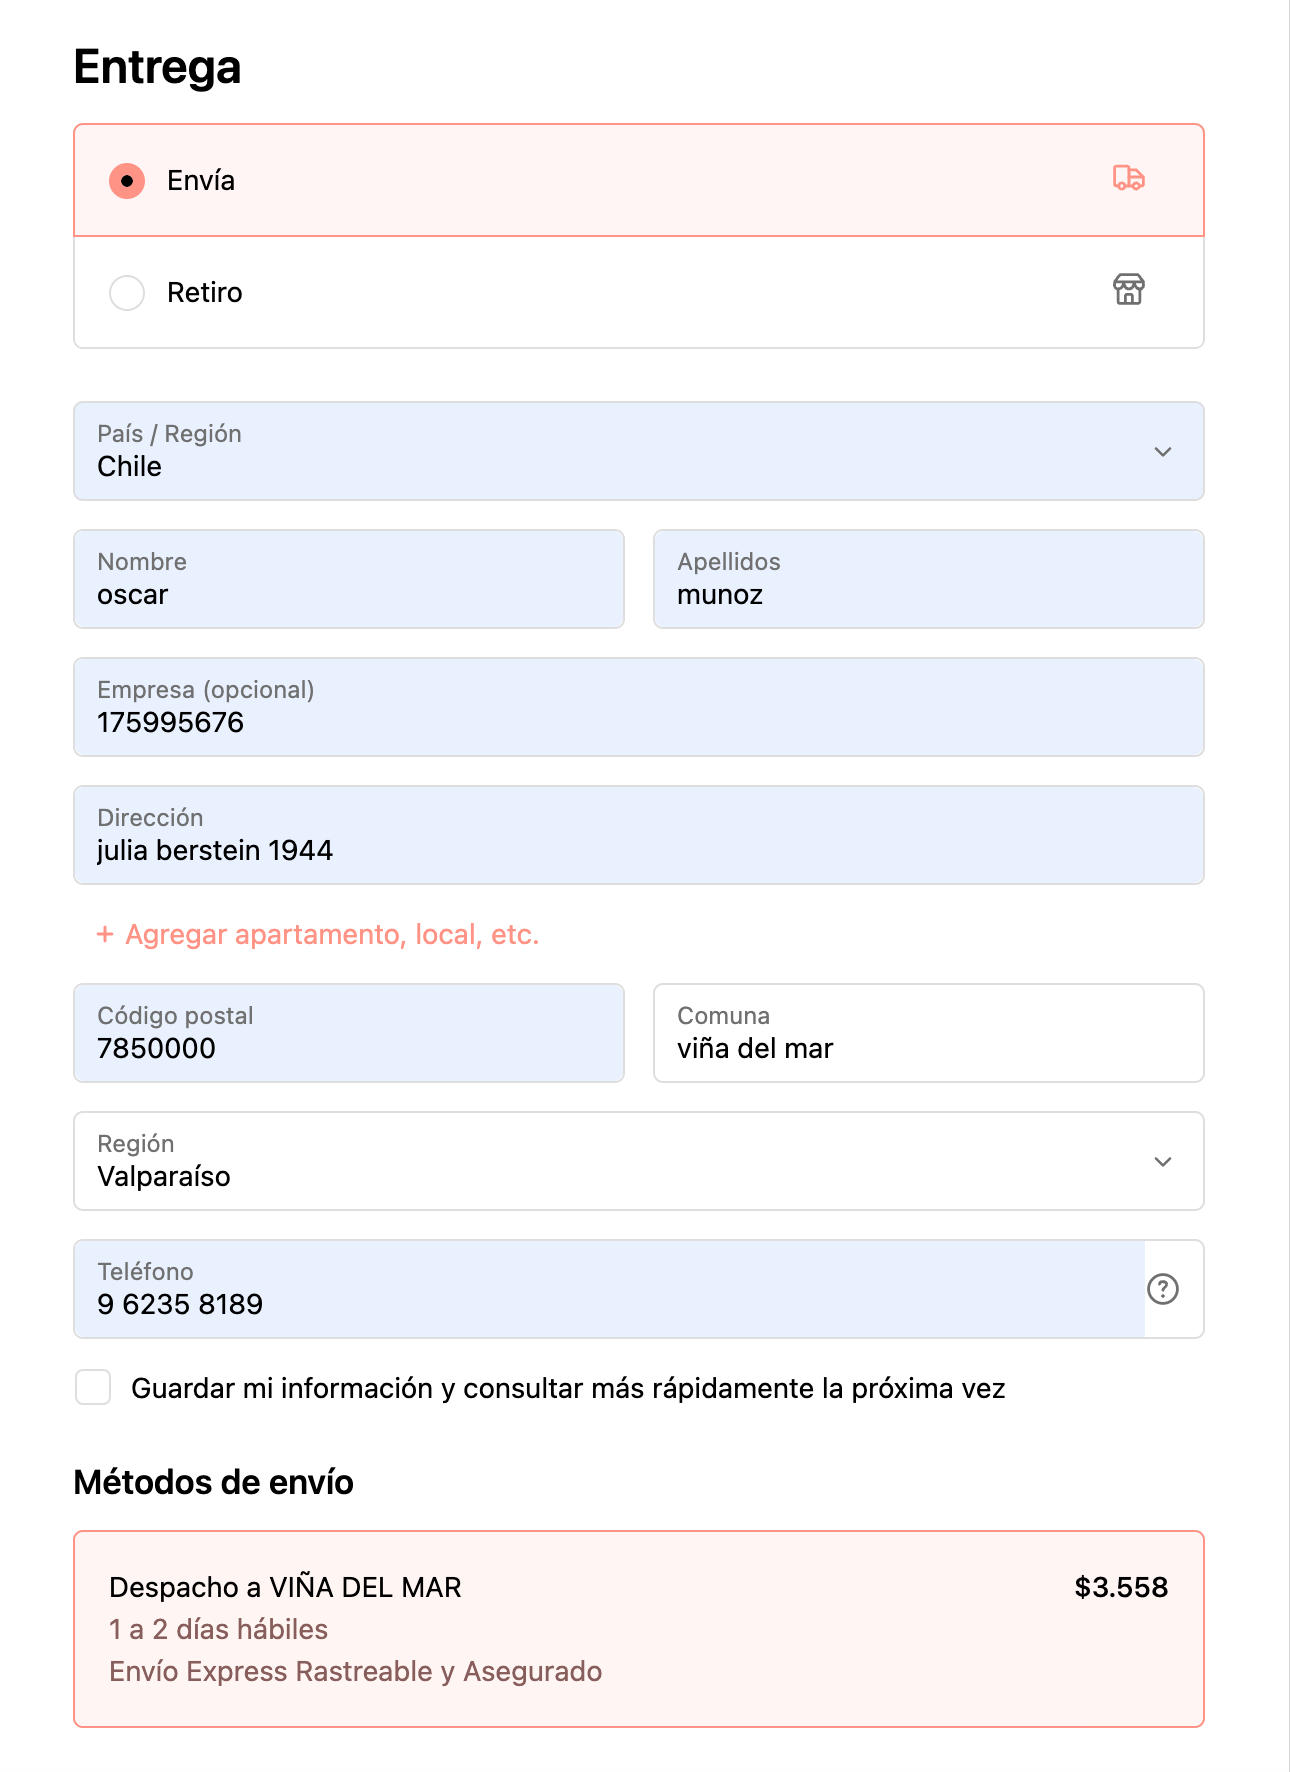Click Agregar apartamento, local, etc. link
Viewport: 1290px width, 1772px height.
tap(332, 934)
